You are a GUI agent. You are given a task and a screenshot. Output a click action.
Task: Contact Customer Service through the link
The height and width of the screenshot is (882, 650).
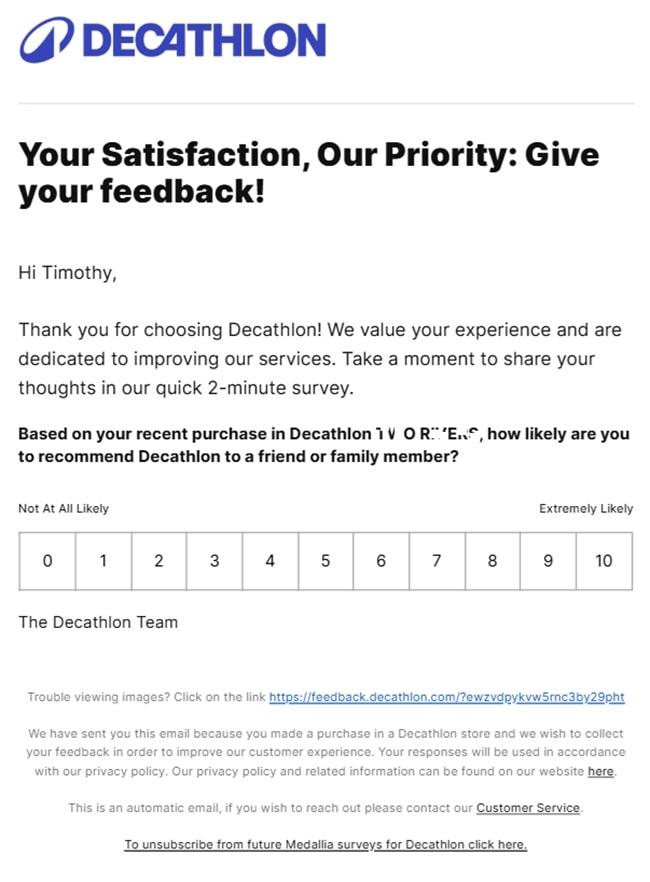(528, 808)
